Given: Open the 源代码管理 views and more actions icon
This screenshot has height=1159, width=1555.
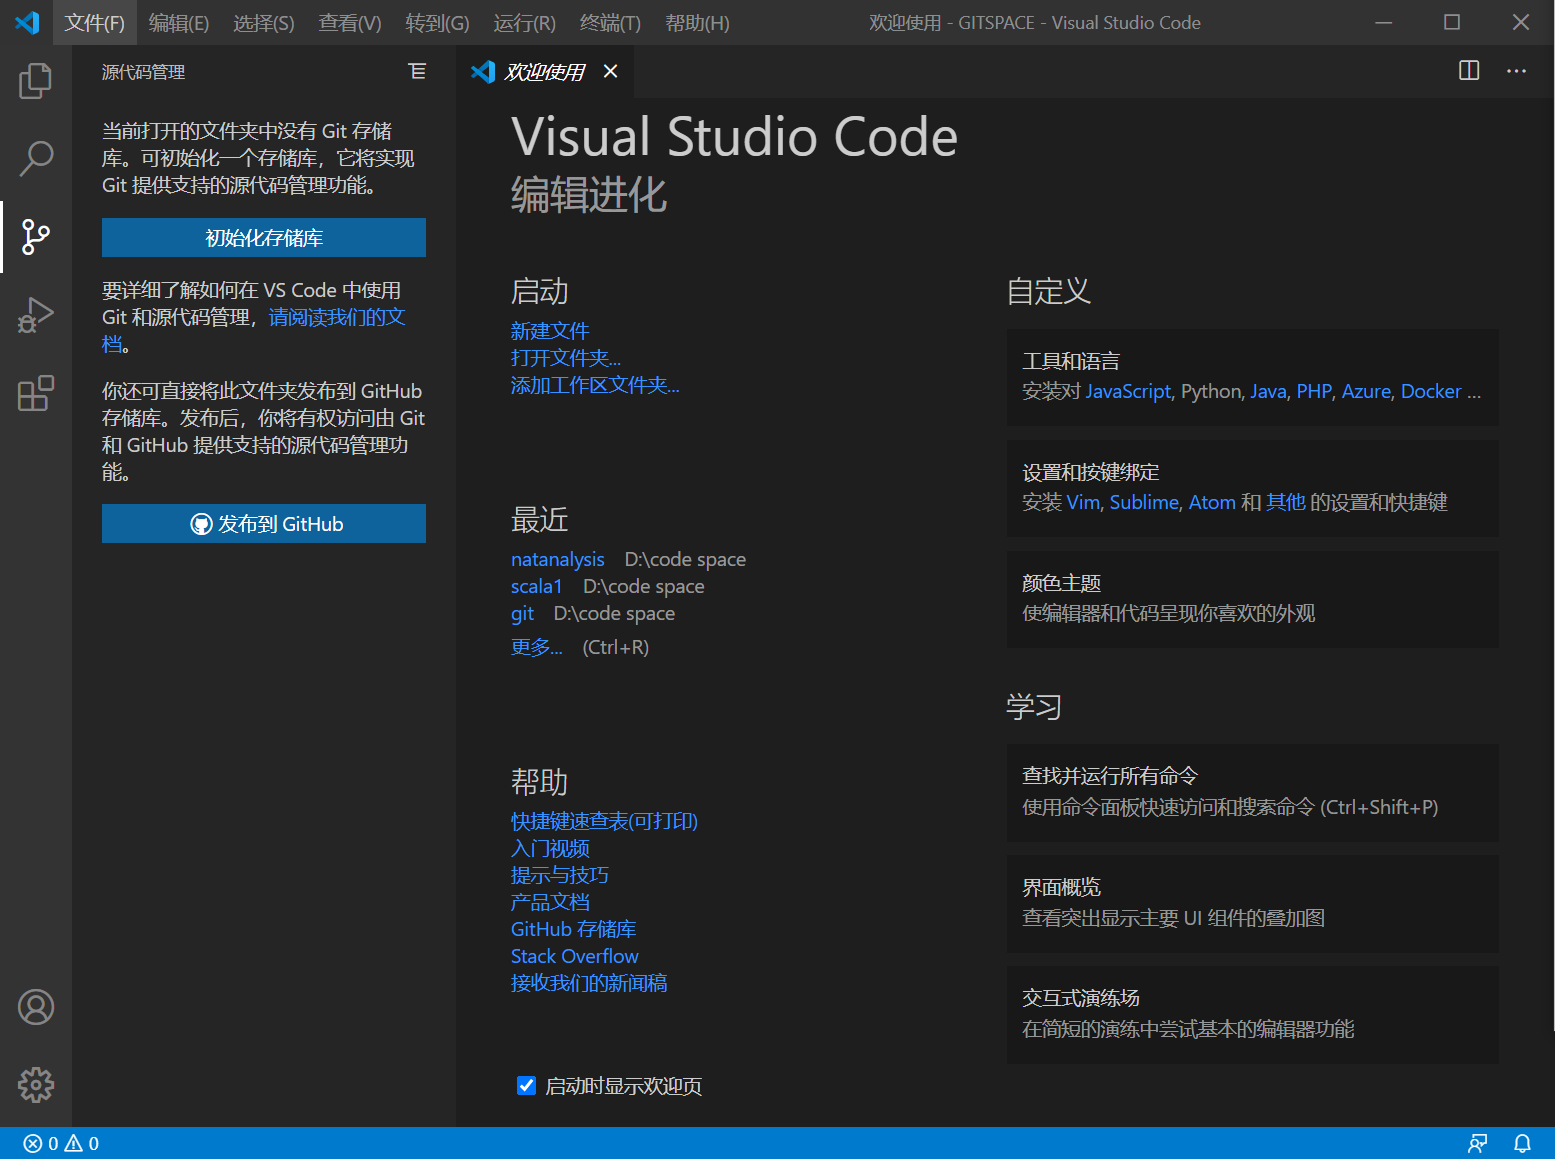Looking at the screenshot, I should 417,71.
